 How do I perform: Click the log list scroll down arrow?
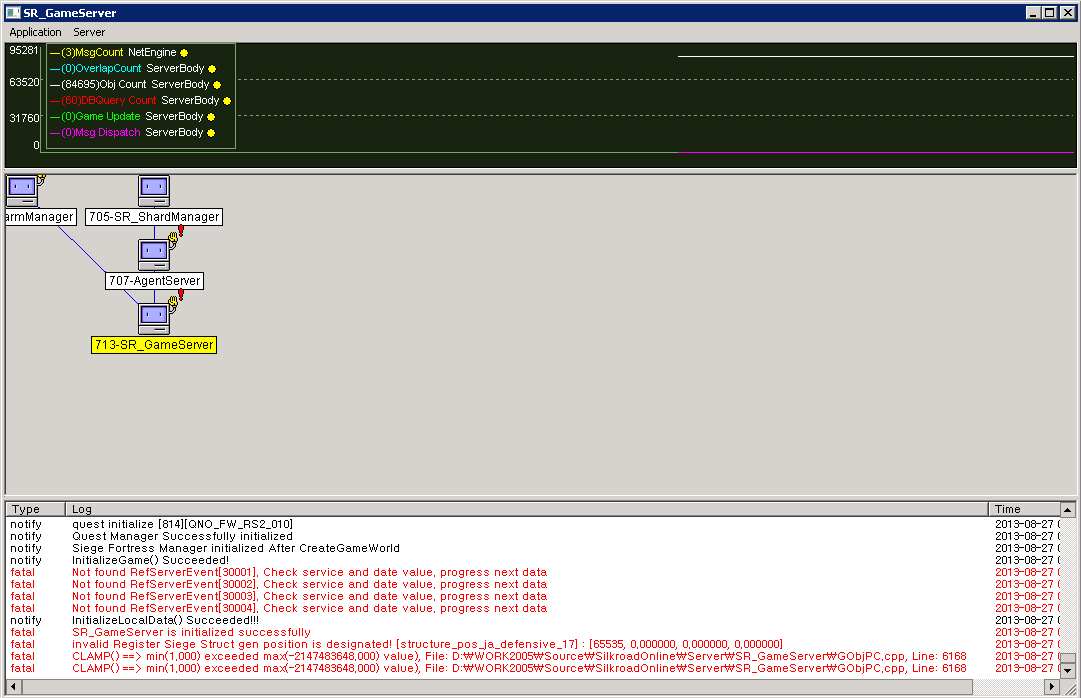1067,670
